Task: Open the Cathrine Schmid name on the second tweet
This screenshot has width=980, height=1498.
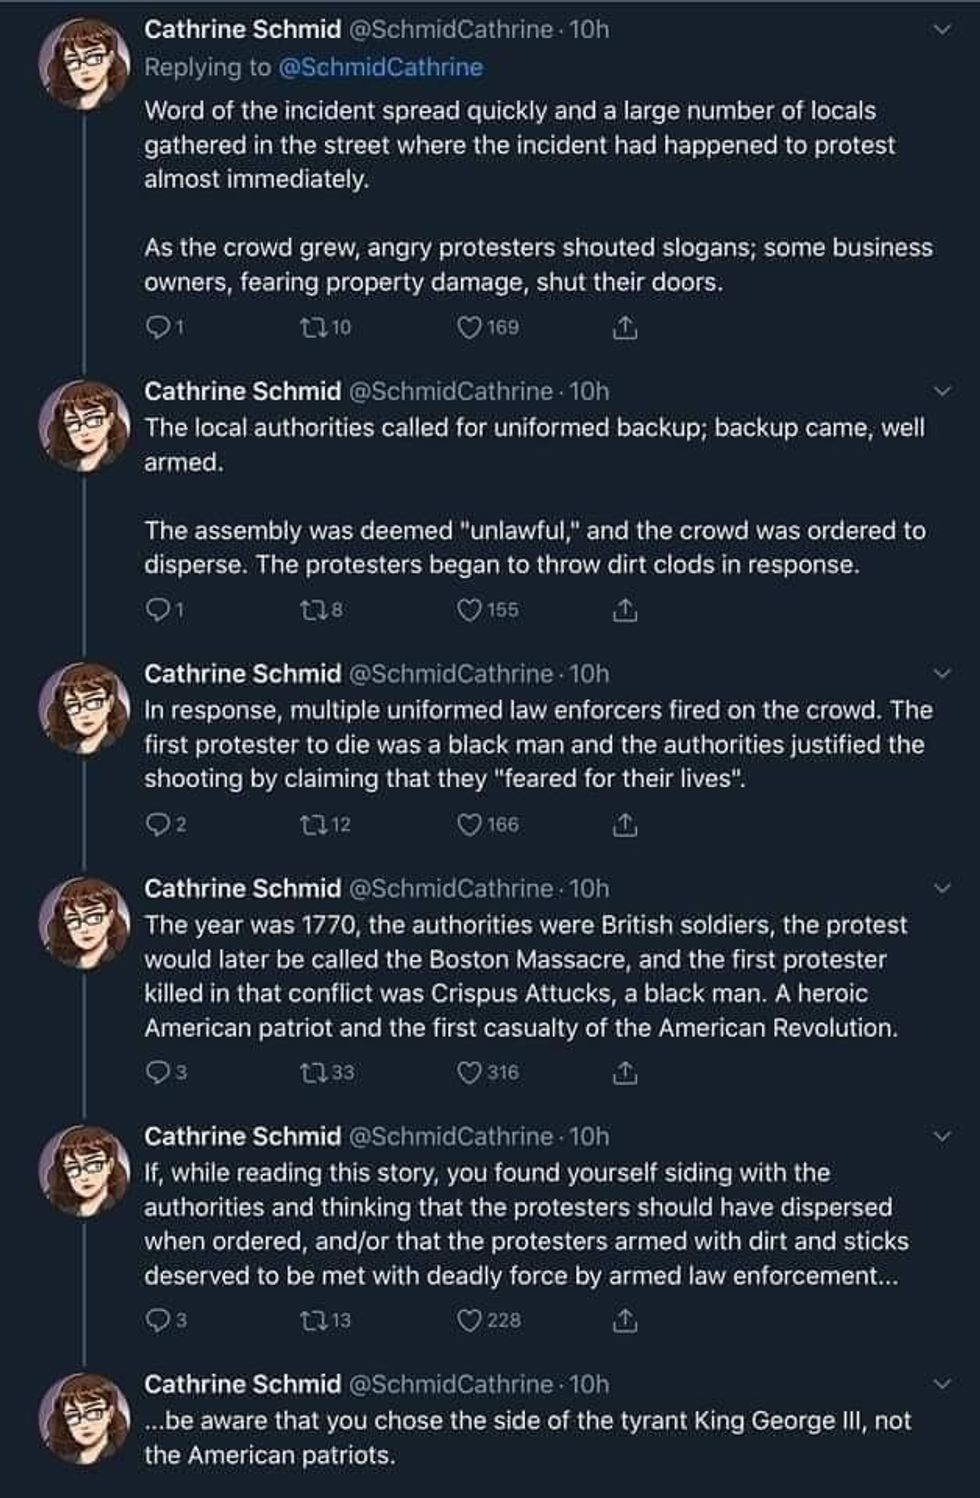Action: [x=242, y=391]
